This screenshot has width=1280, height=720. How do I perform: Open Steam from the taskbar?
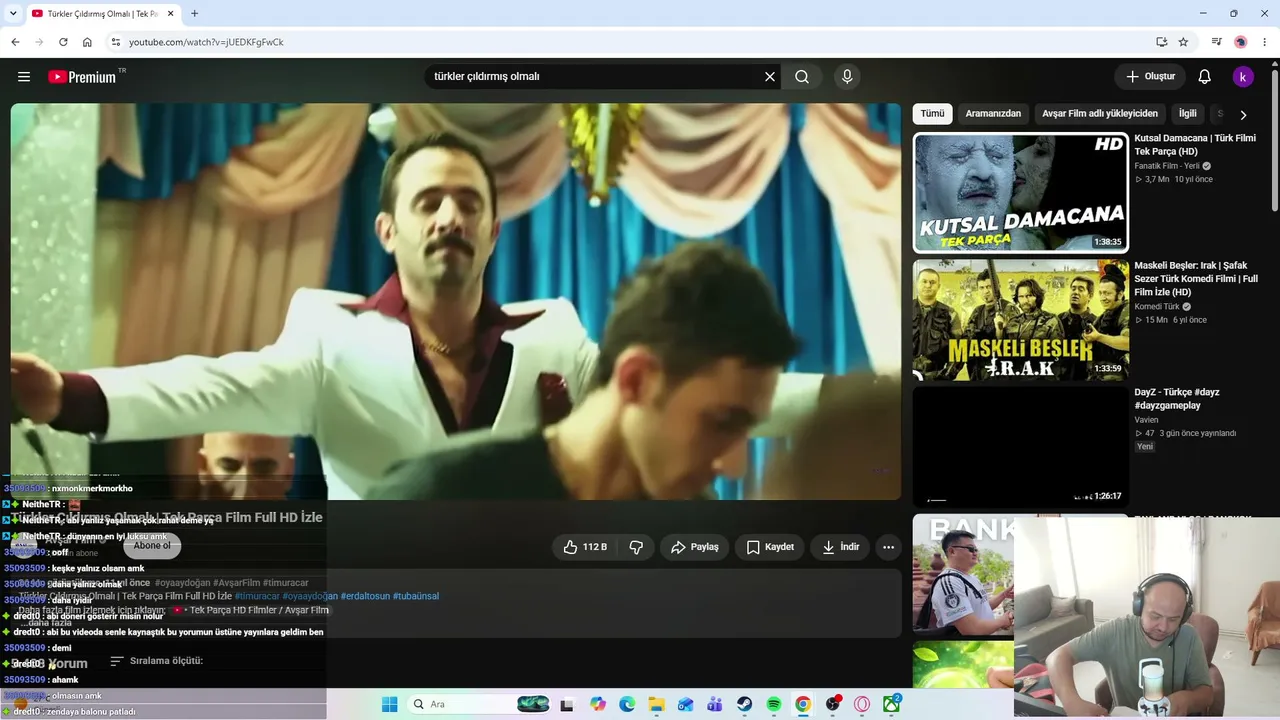(744, 704)
